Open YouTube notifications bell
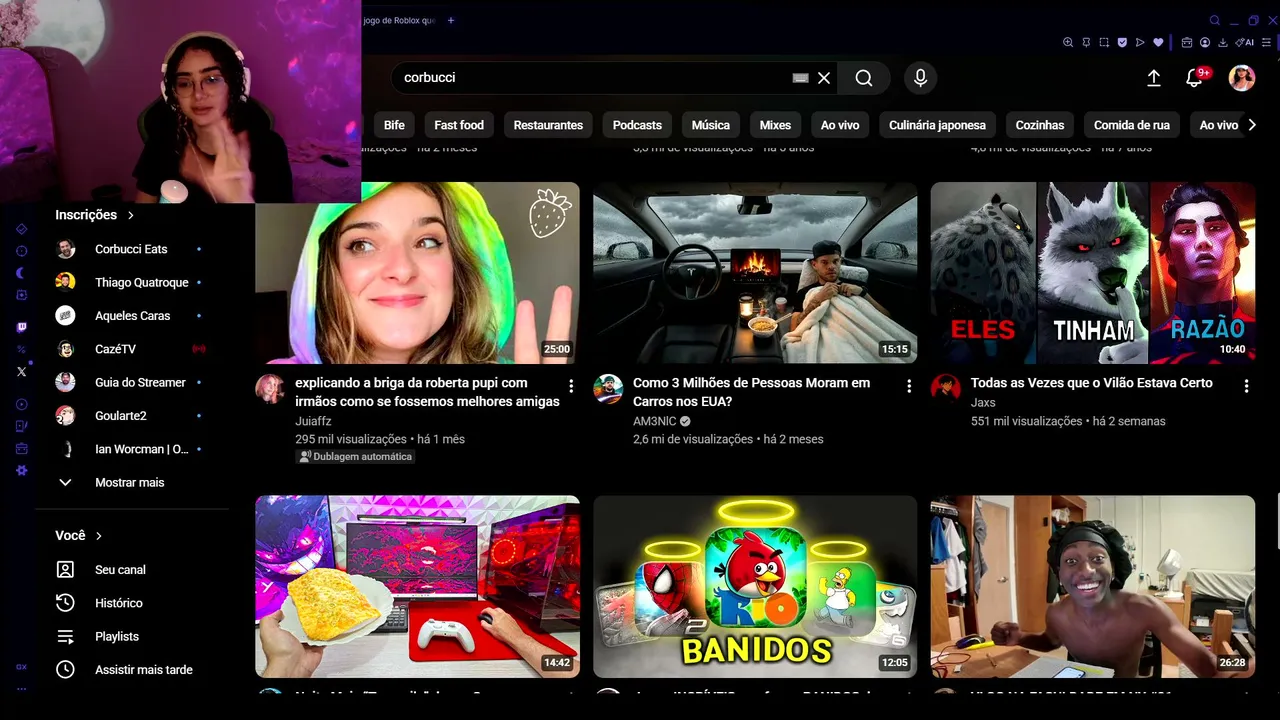The image size is (1280, 720). pos(1194,78)
